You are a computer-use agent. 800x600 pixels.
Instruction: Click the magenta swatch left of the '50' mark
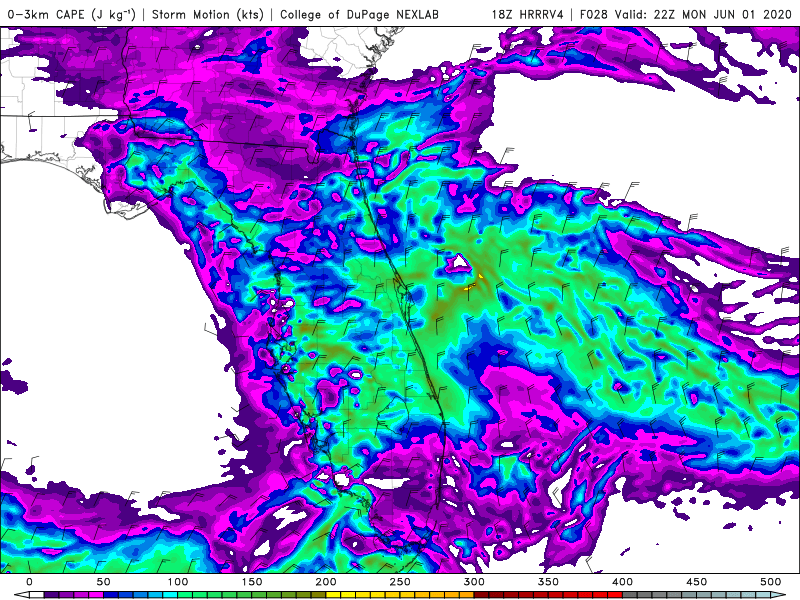[96, 595]
